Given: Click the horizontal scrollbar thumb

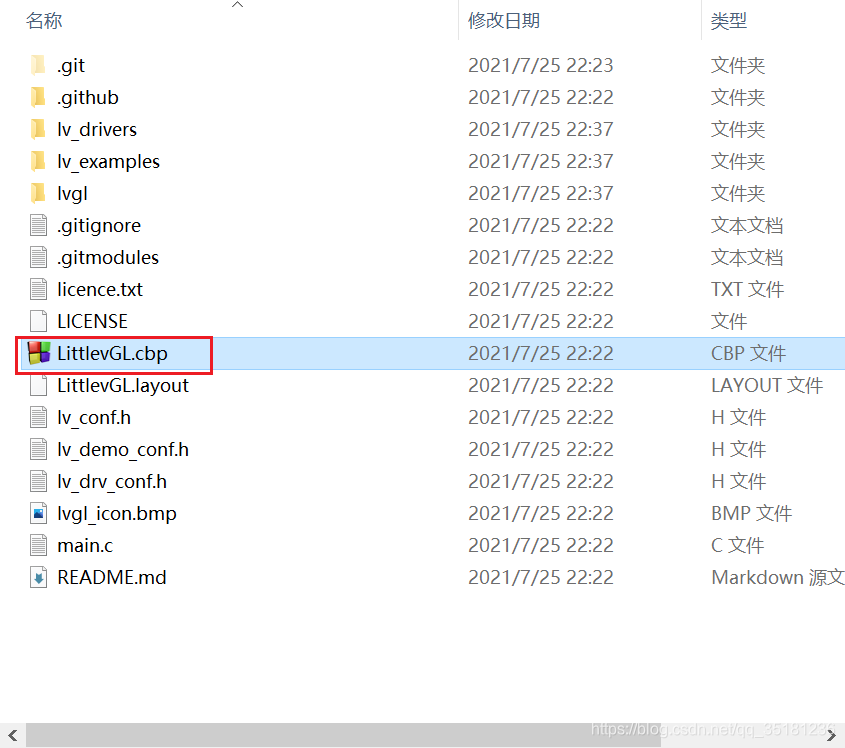Looking at the screenshot, I should tap(343, 735).
